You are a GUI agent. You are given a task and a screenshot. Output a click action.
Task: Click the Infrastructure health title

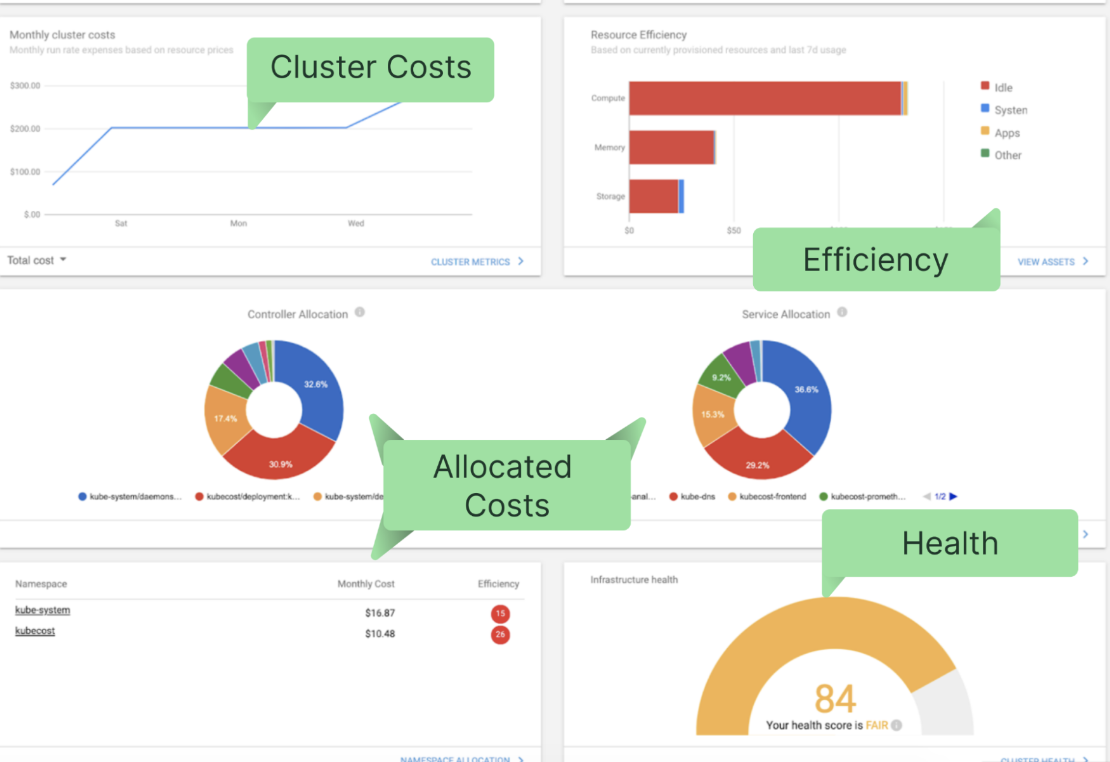634,579
